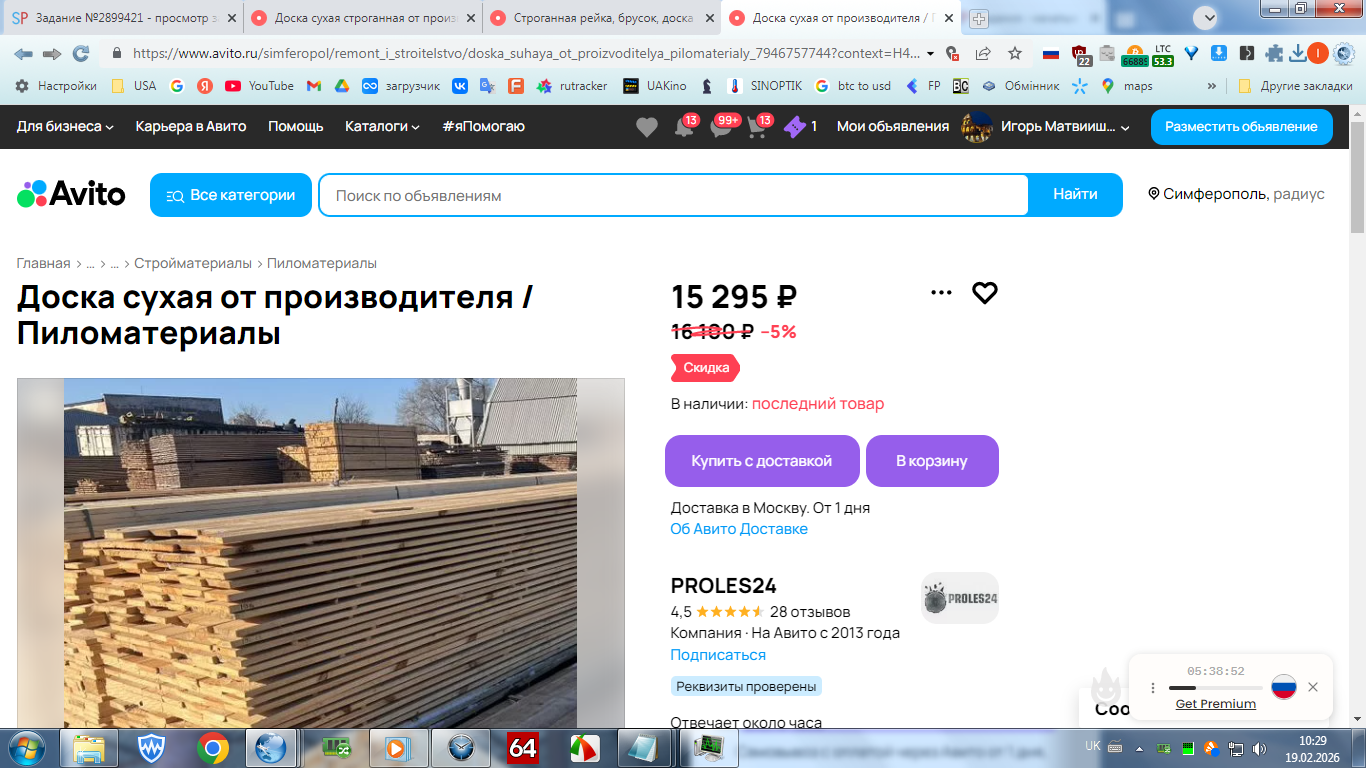Add listing to favorites with heart outline
The image size is (1366, 768).
[985, 293]
